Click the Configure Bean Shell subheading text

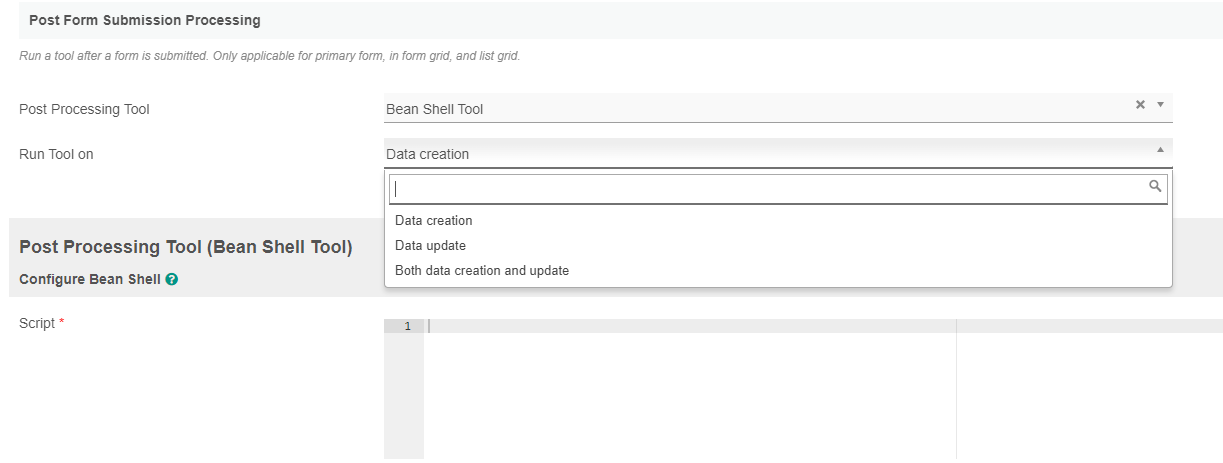[x=89, y=280]
